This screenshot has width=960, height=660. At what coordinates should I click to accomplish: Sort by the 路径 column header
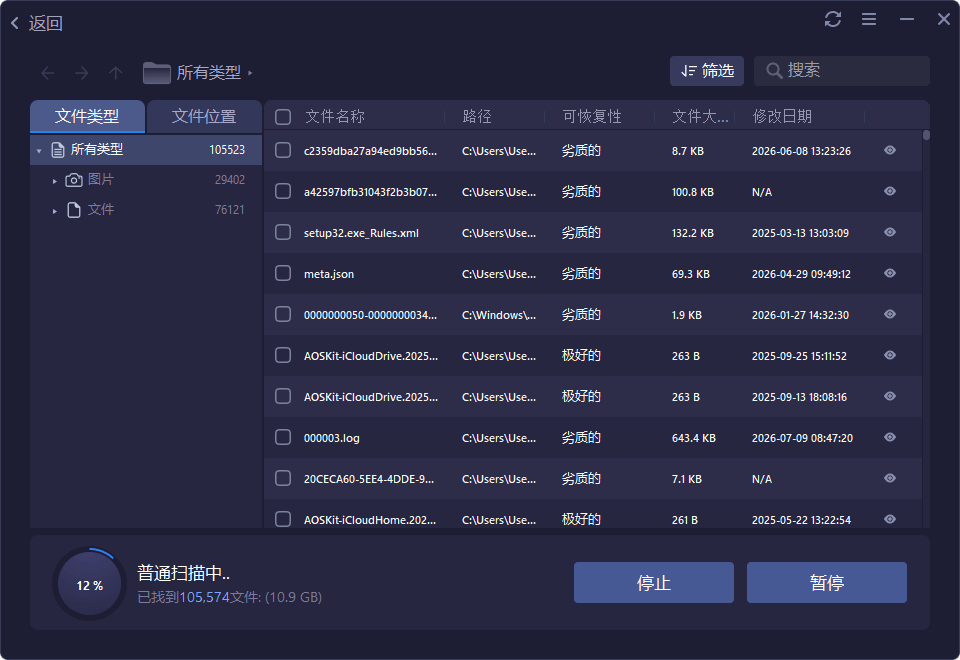point(477,116)
